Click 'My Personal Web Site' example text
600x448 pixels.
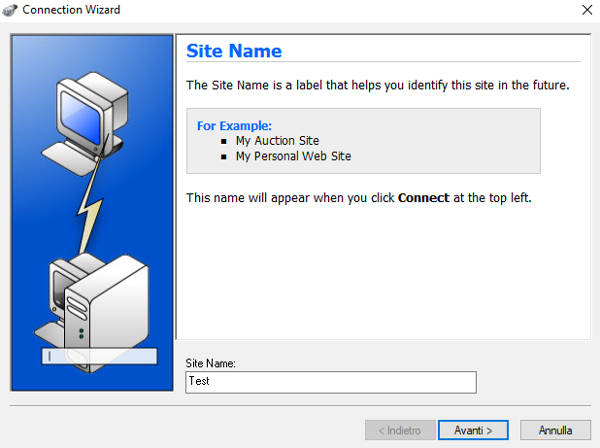(x=293, y=156)
